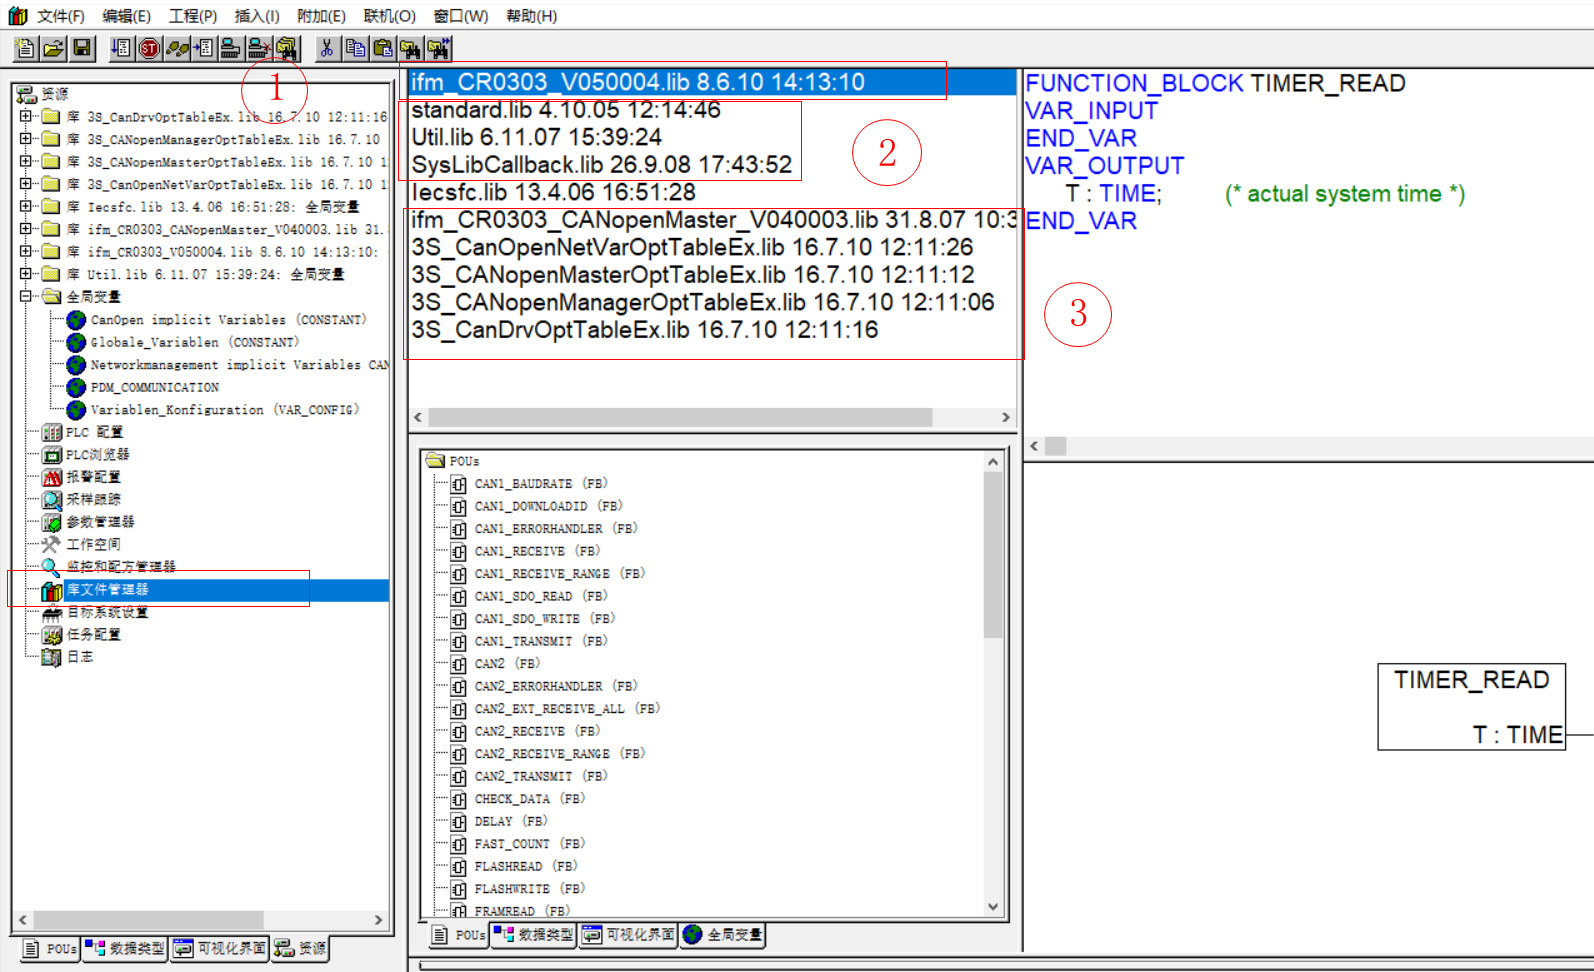The image size is (1594, 972).
Task: Click the Logout computer icon with red X
Action: (x=259, y=48)
